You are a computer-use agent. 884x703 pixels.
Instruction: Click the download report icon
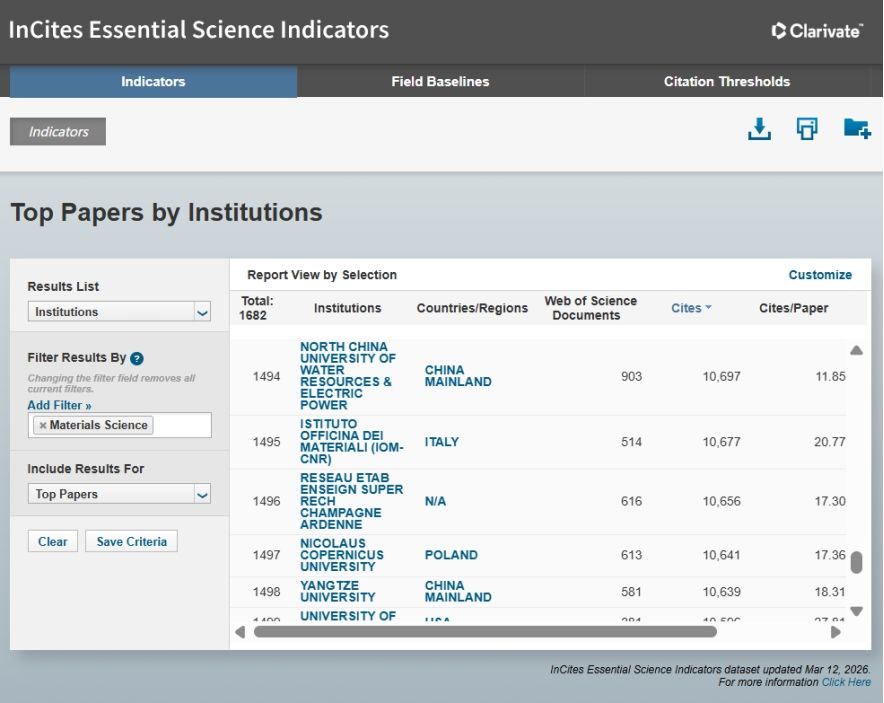[x=759, y=129]
